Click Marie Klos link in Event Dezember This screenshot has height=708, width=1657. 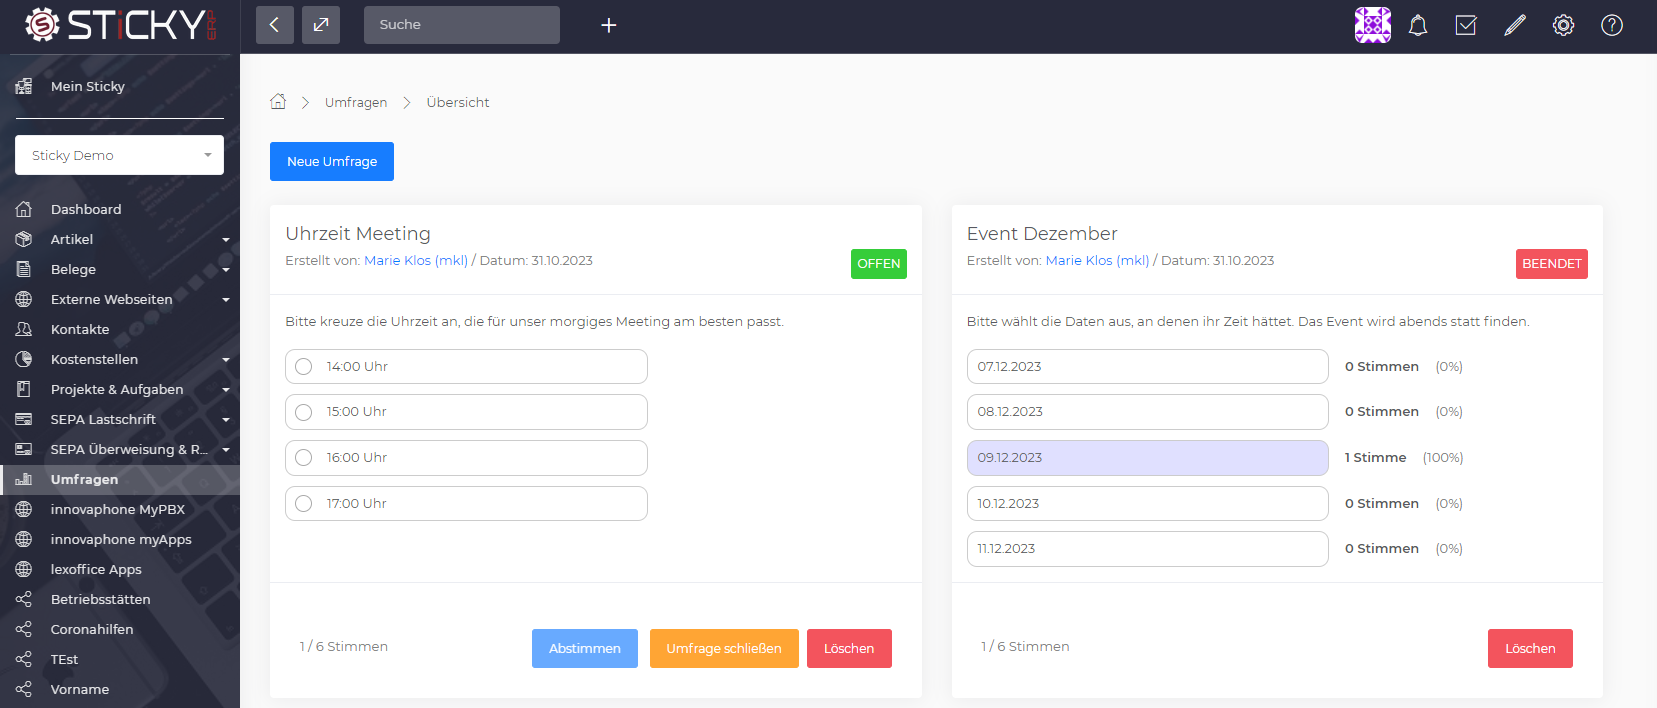coord(1097,260)
